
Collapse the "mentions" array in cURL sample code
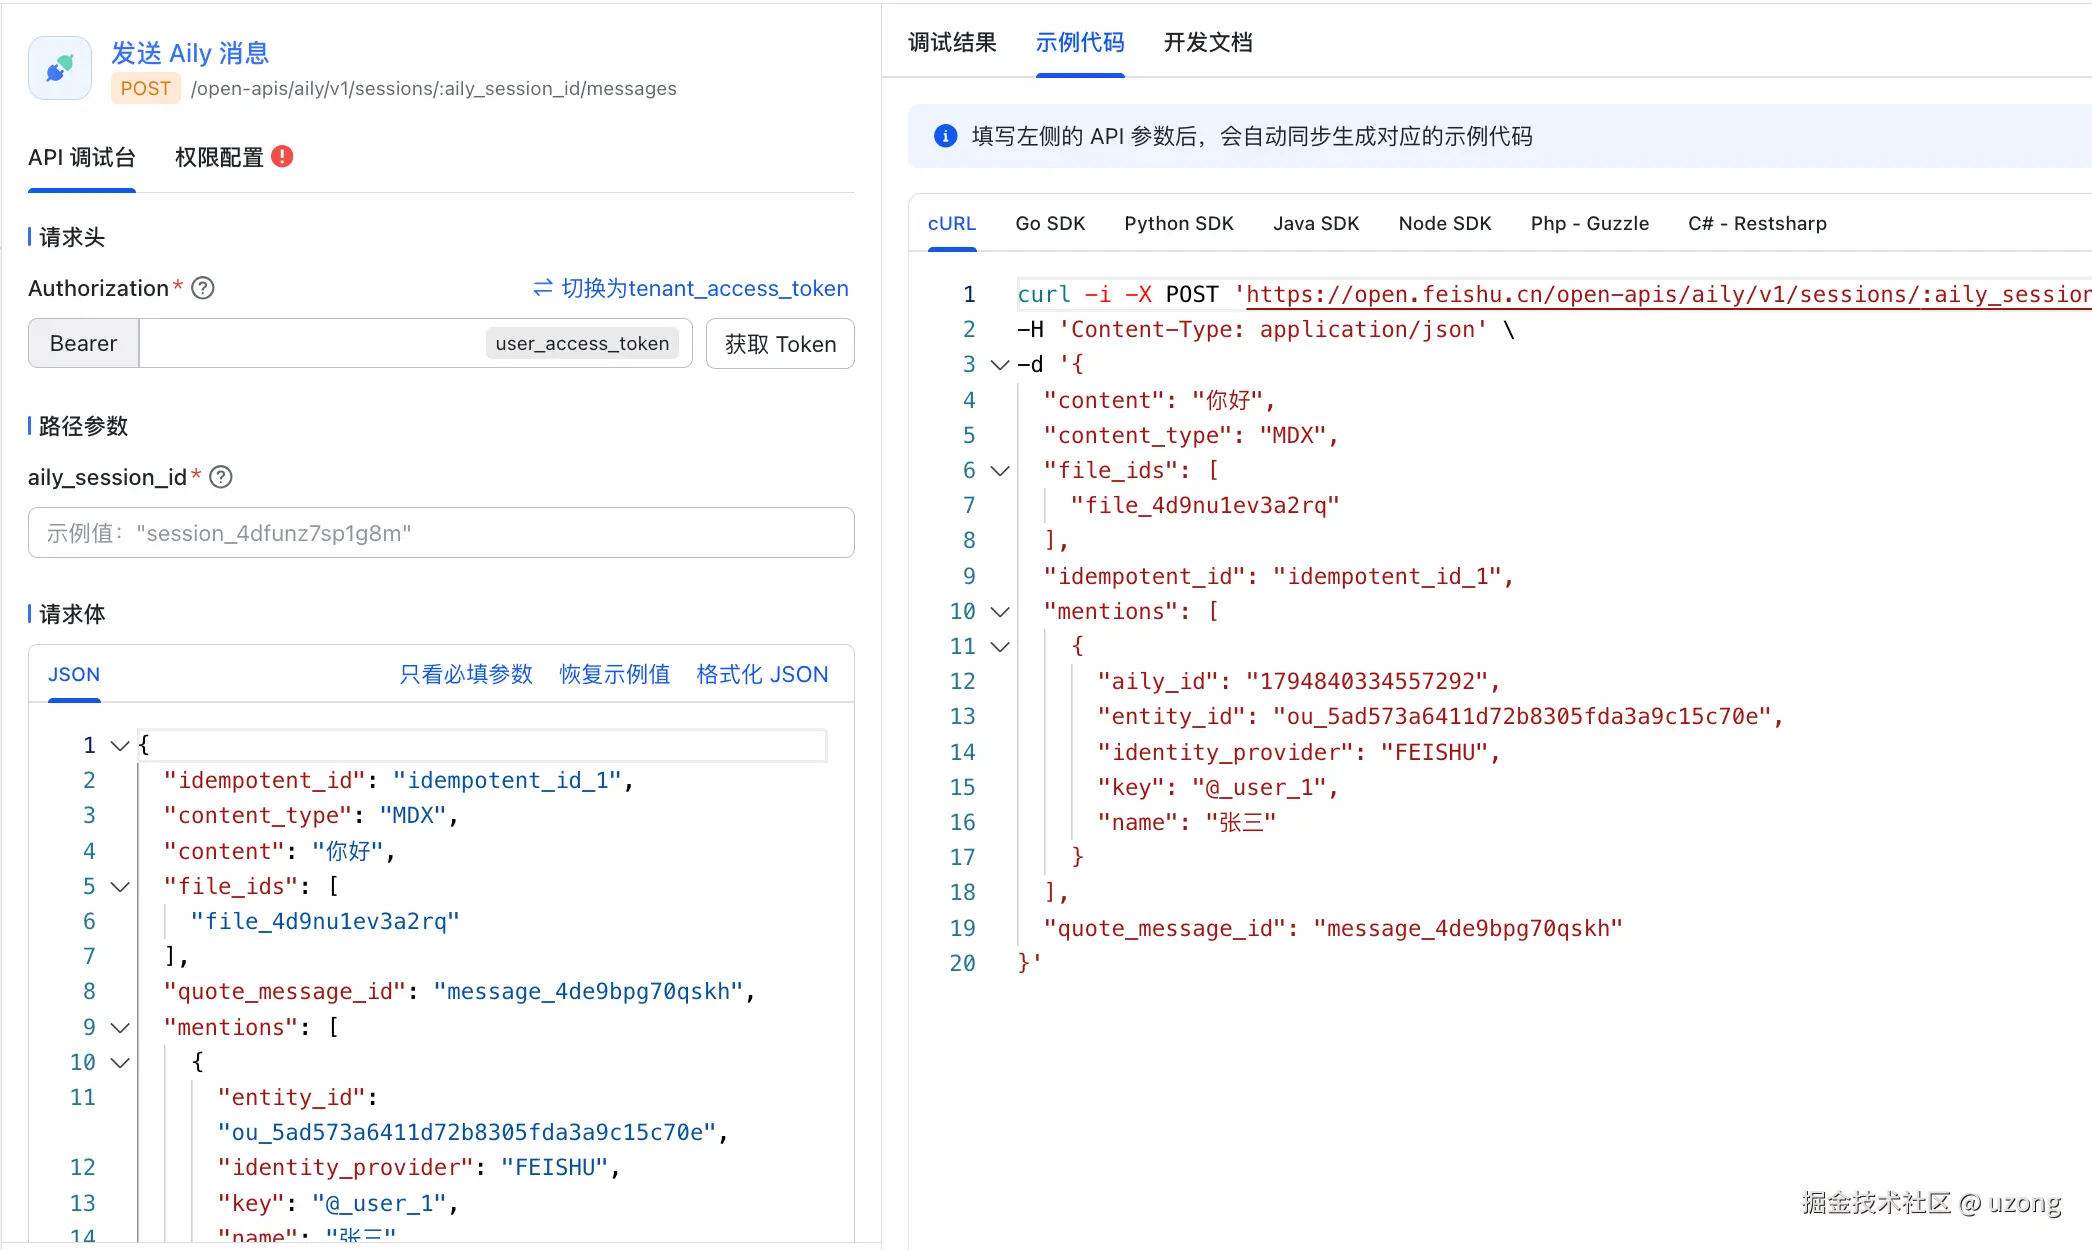(x=1000, y=611)
